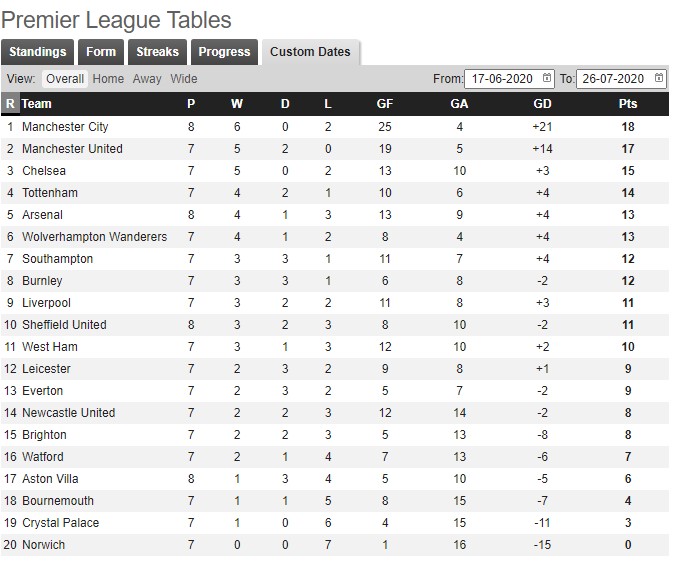The width and height of the screenshot is (675, 578).
Task: Open the From date calendar icon
Action: click(x=547, y=78)
